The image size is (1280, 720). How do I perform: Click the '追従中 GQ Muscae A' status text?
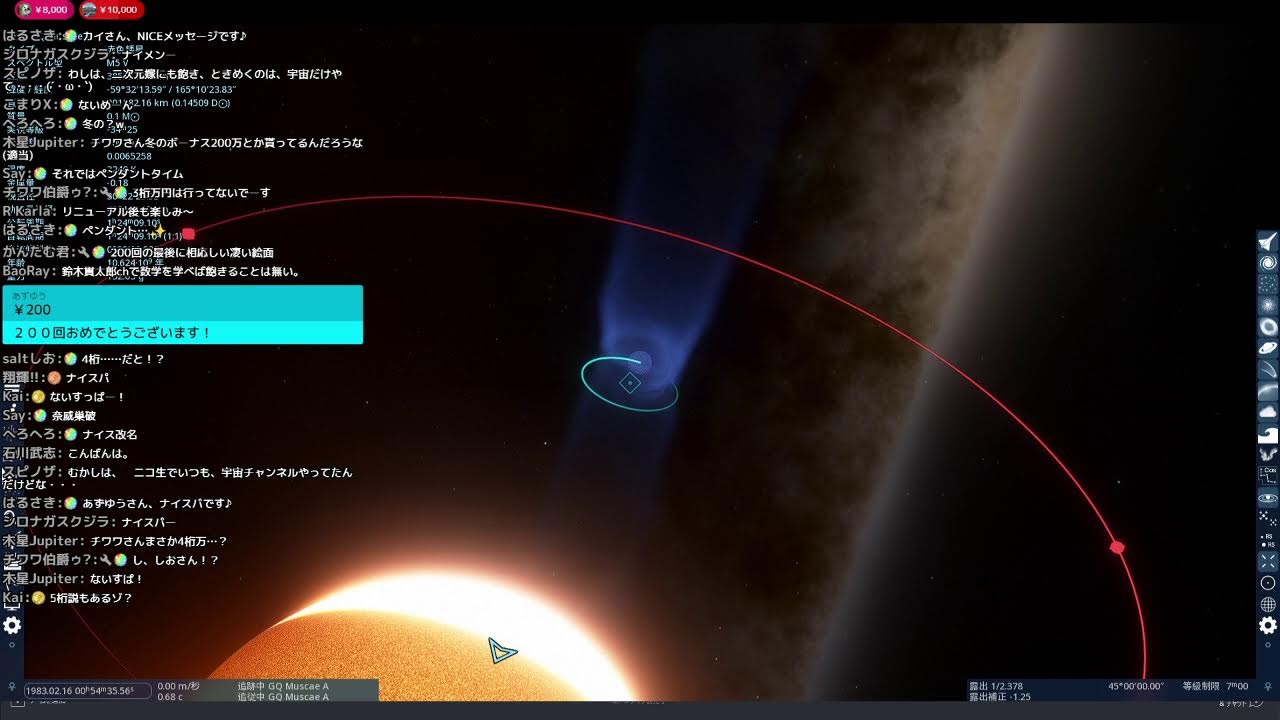click(283, 697)
